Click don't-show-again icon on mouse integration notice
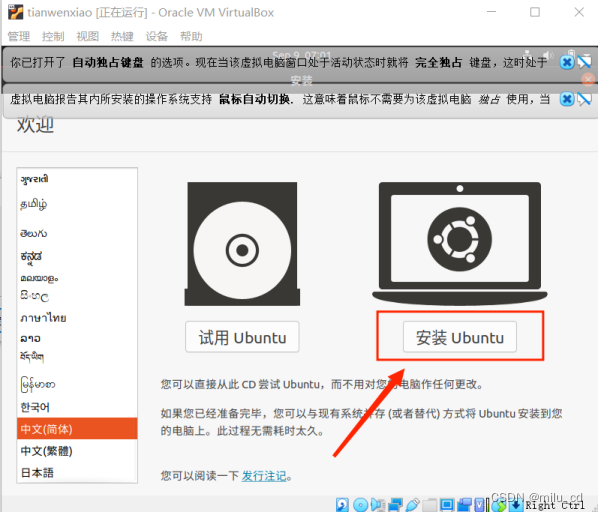This screenshot has height=513, width=598. click(584, 100)
